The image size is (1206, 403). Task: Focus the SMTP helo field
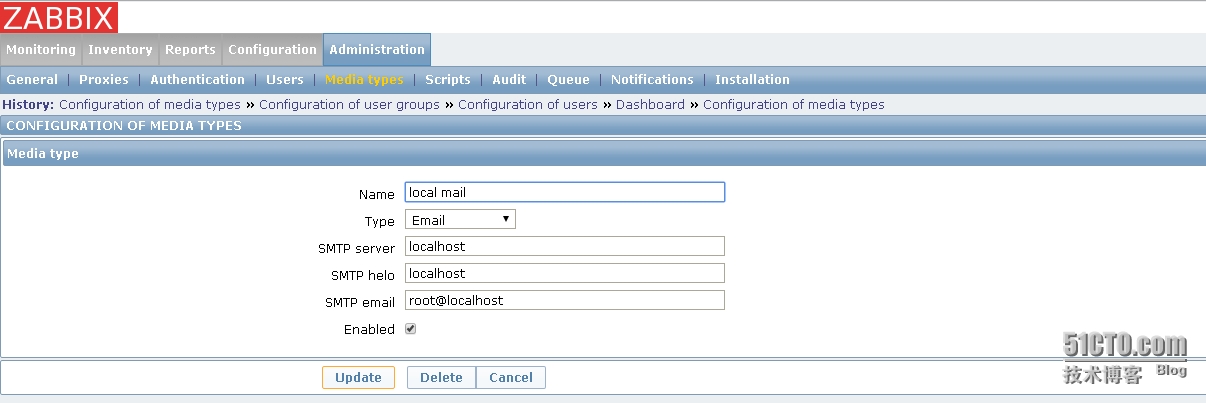tap(564, 273)
